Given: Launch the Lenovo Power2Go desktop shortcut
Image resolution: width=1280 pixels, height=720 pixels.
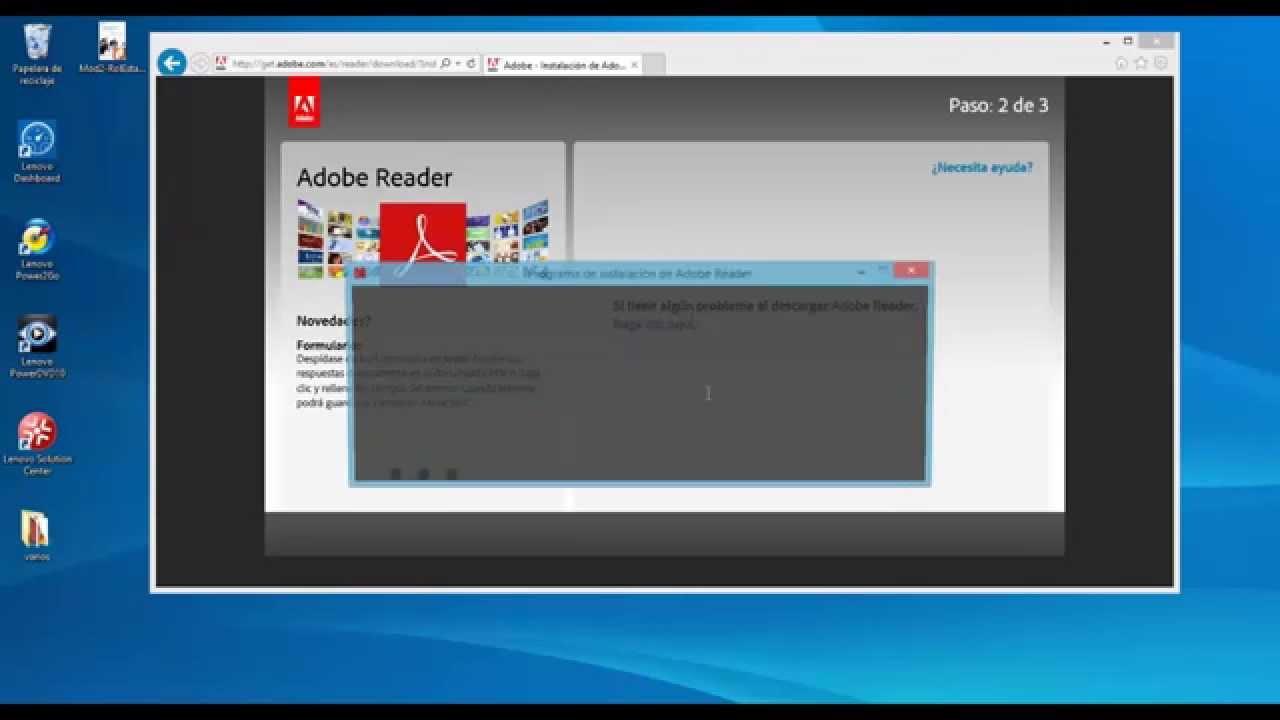Looking at the screenshot, I should [37, 249].
